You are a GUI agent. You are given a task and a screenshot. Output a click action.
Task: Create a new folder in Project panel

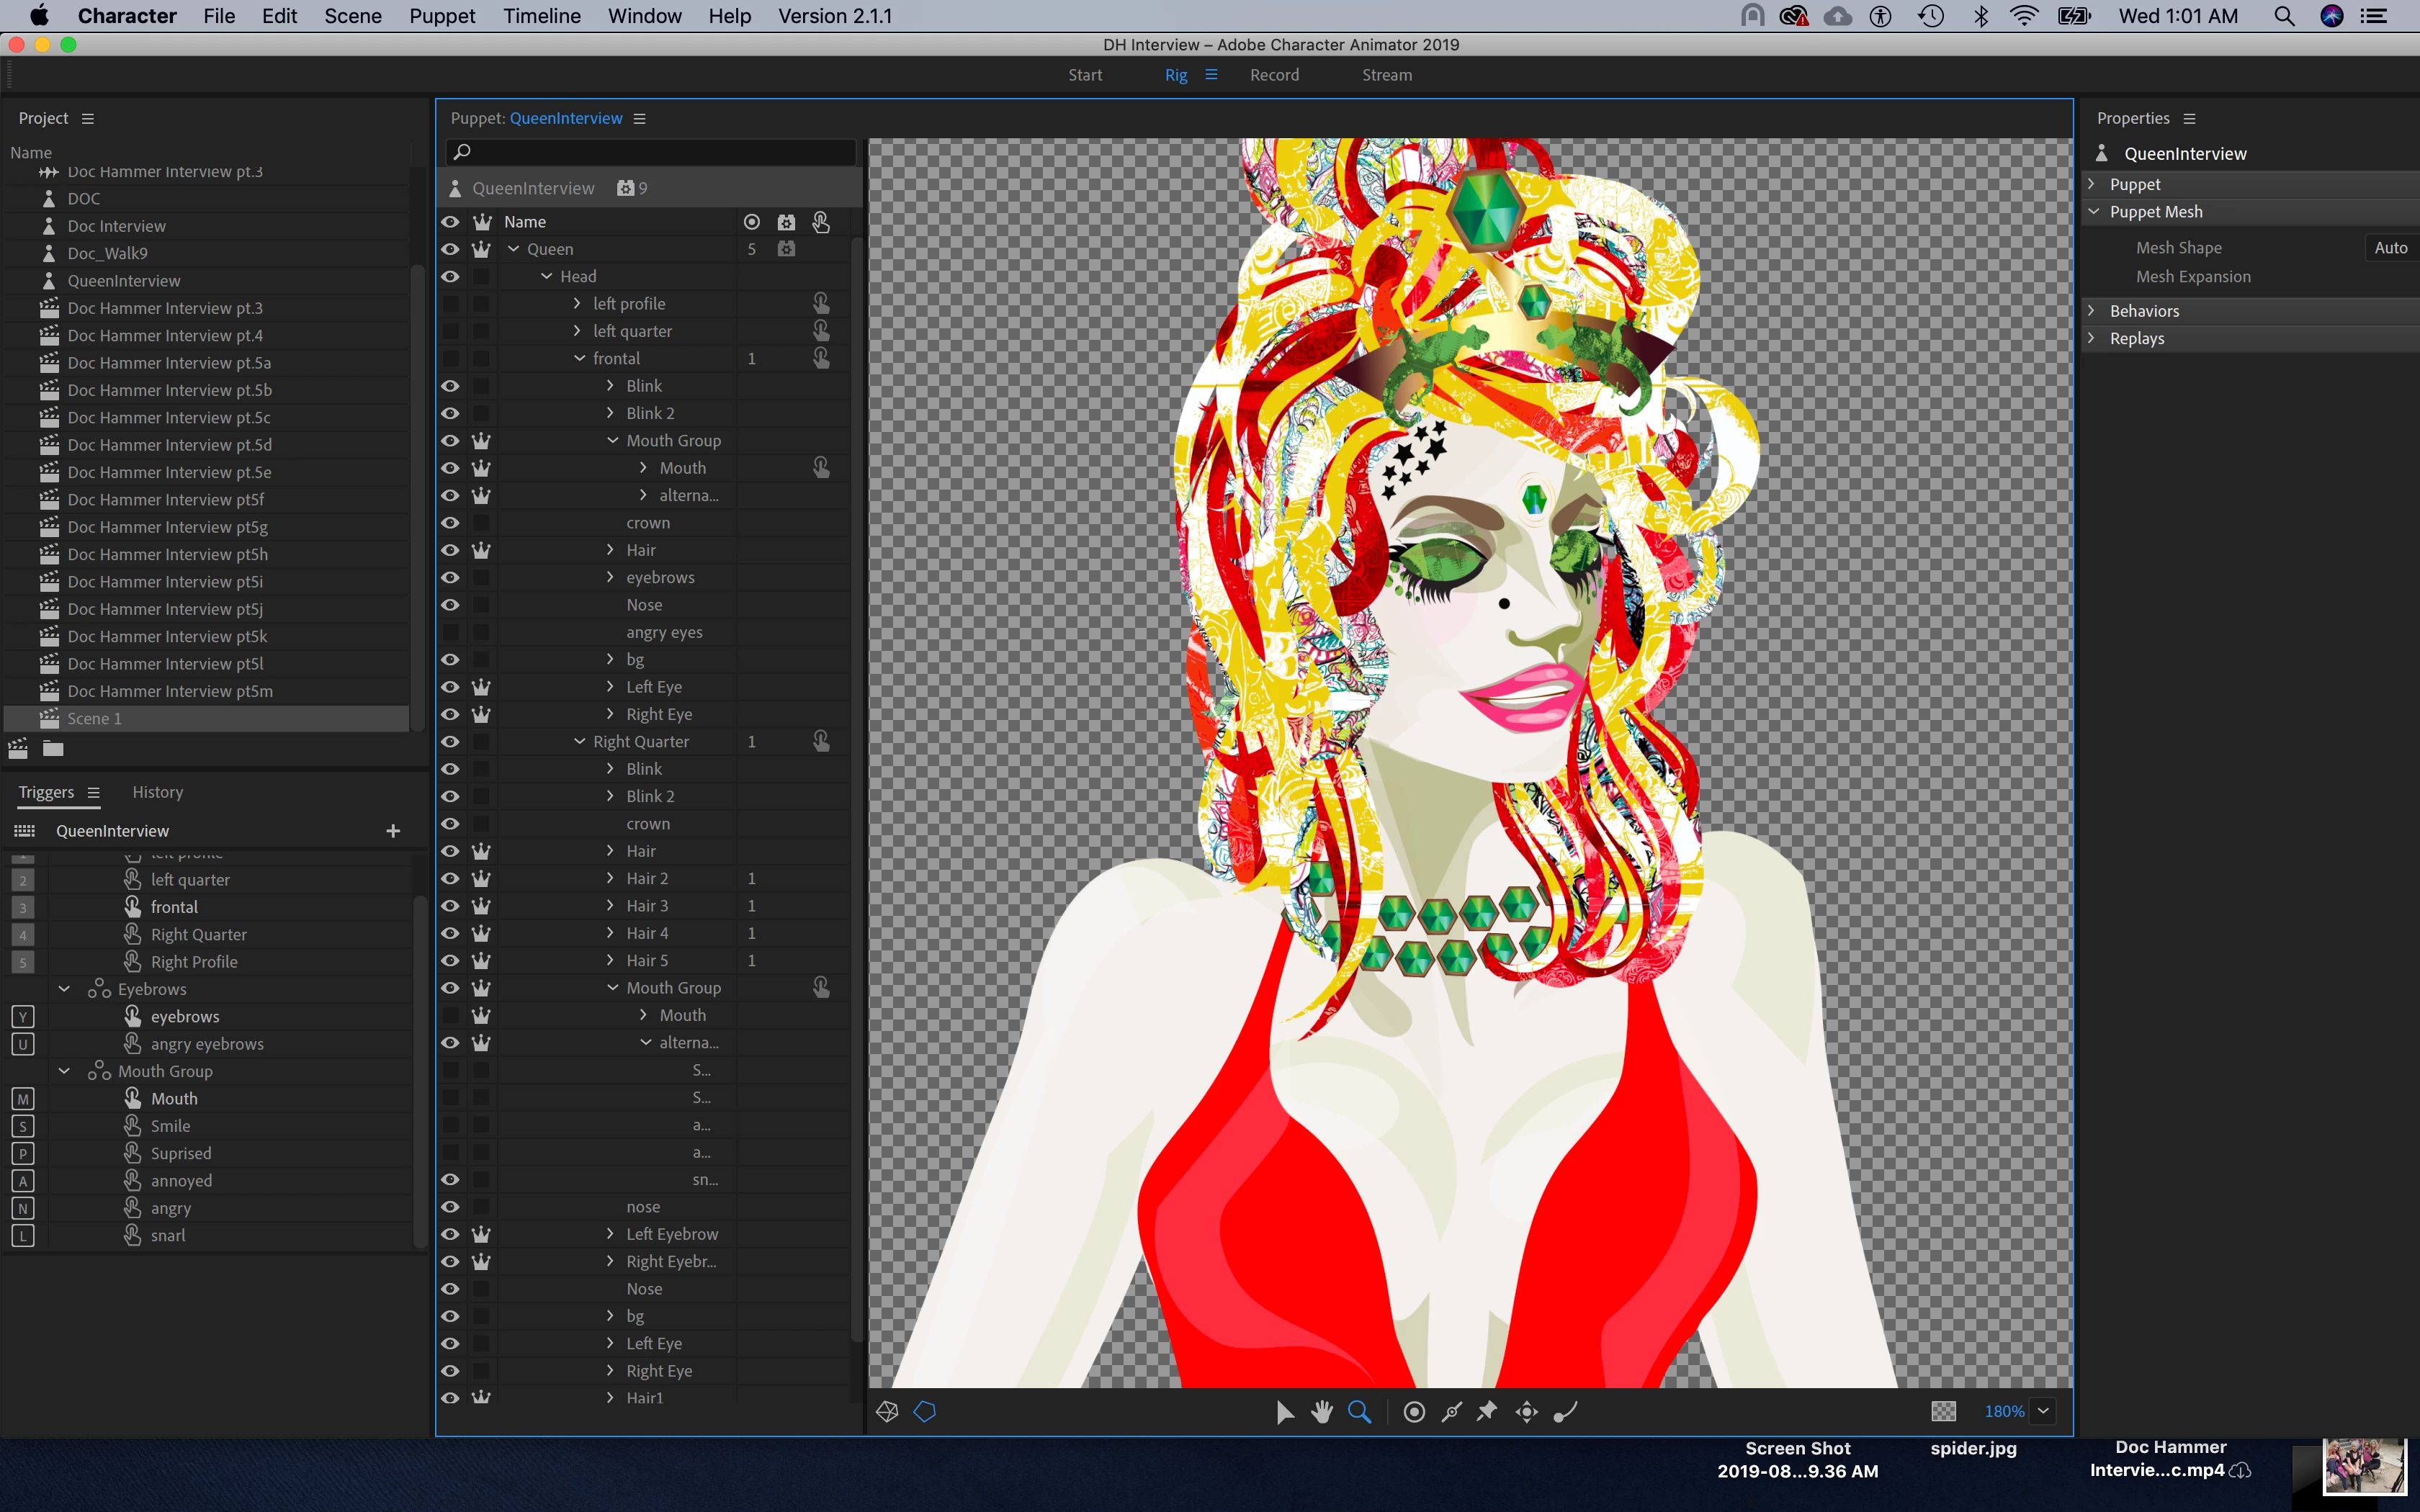pyautogui.click(x=53, y=748)
